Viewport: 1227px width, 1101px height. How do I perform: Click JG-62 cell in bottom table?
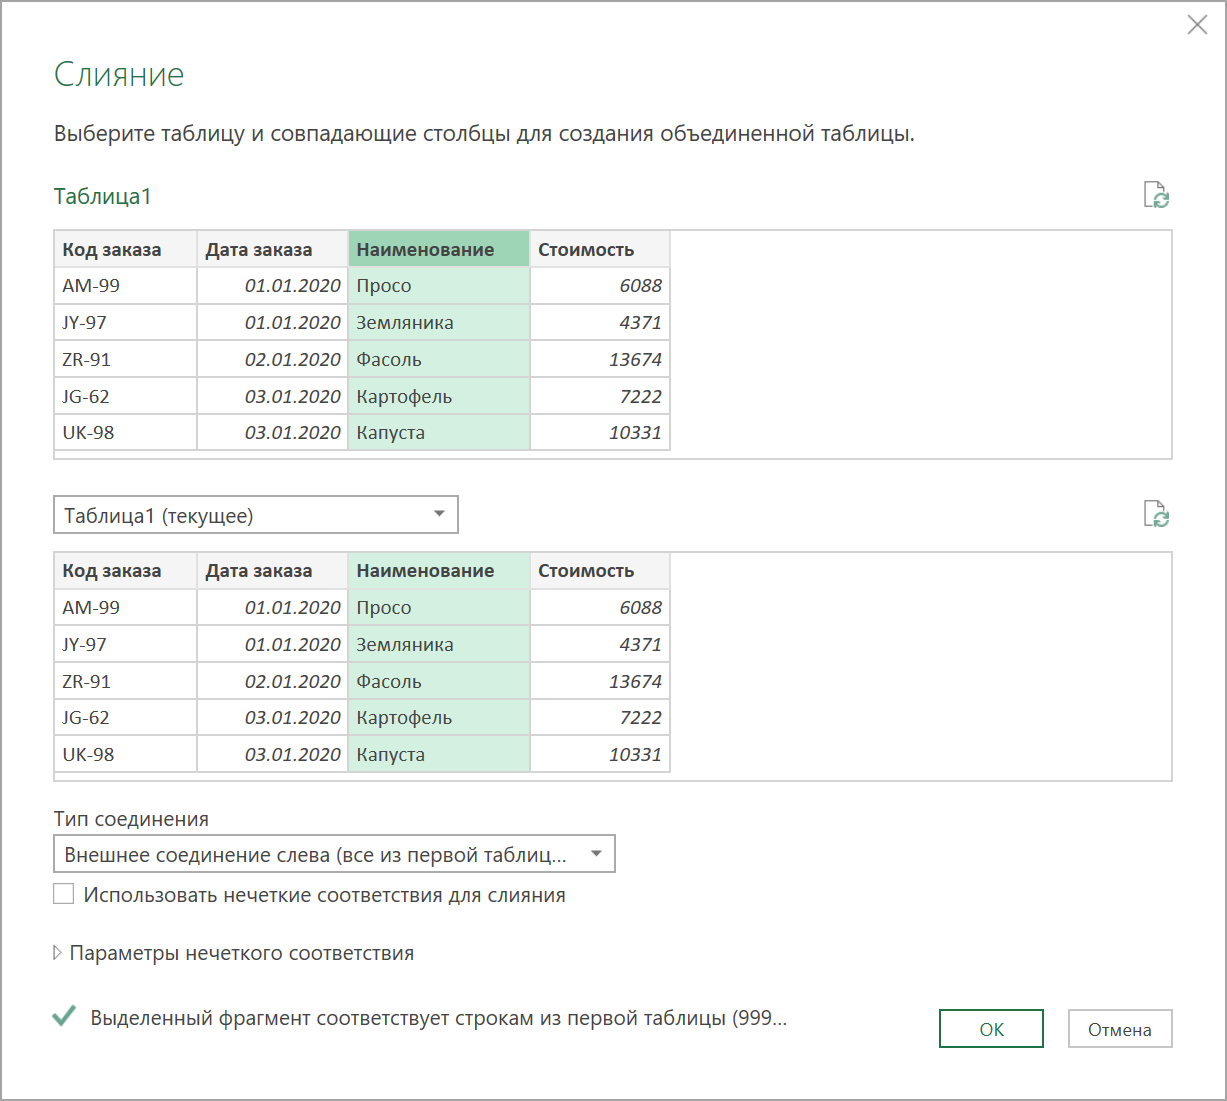(125, 718)
